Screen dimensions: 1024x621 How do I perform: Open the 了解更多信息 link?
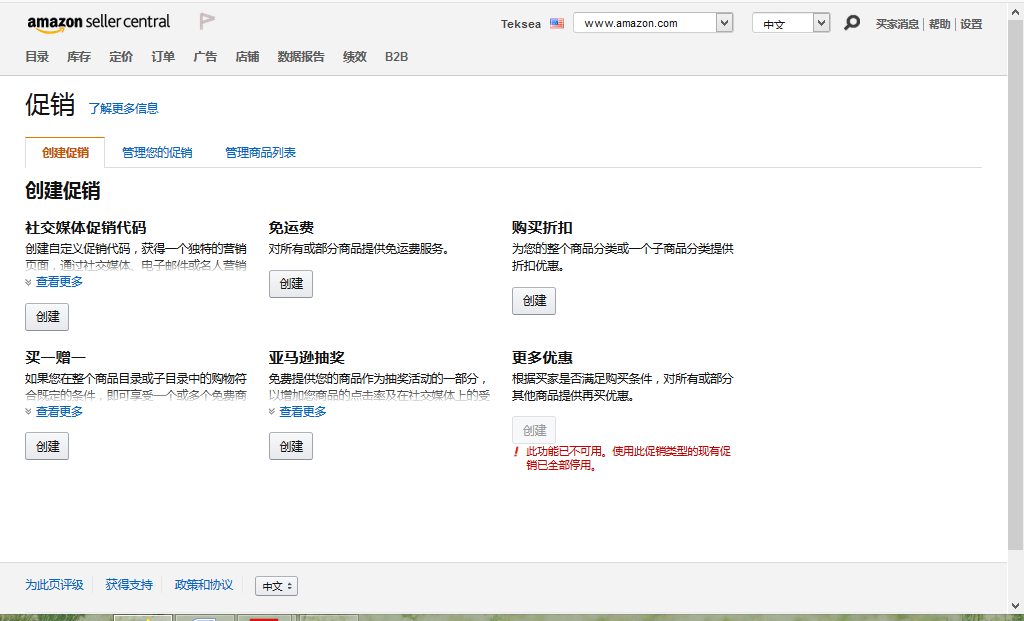[x=123, y=108]
